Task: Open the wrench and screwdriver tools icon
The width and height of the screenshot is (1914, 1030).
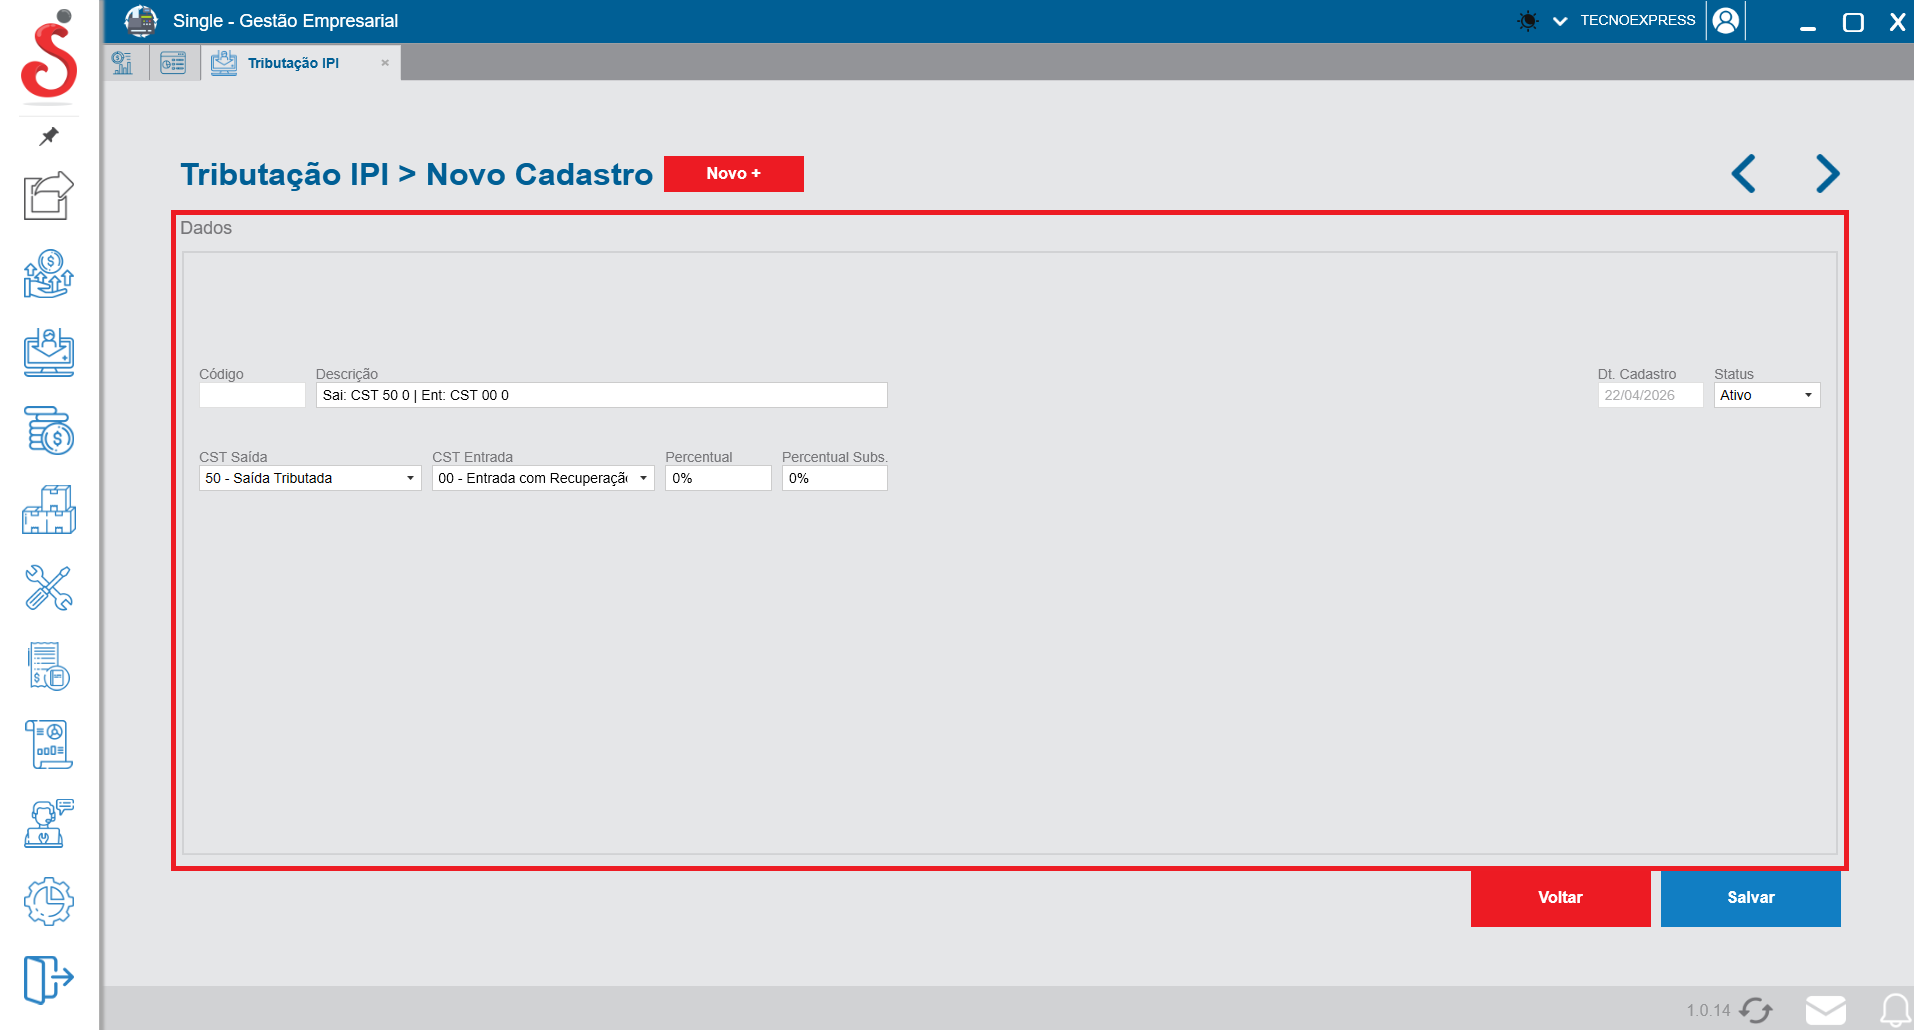Action: (48, 588)
